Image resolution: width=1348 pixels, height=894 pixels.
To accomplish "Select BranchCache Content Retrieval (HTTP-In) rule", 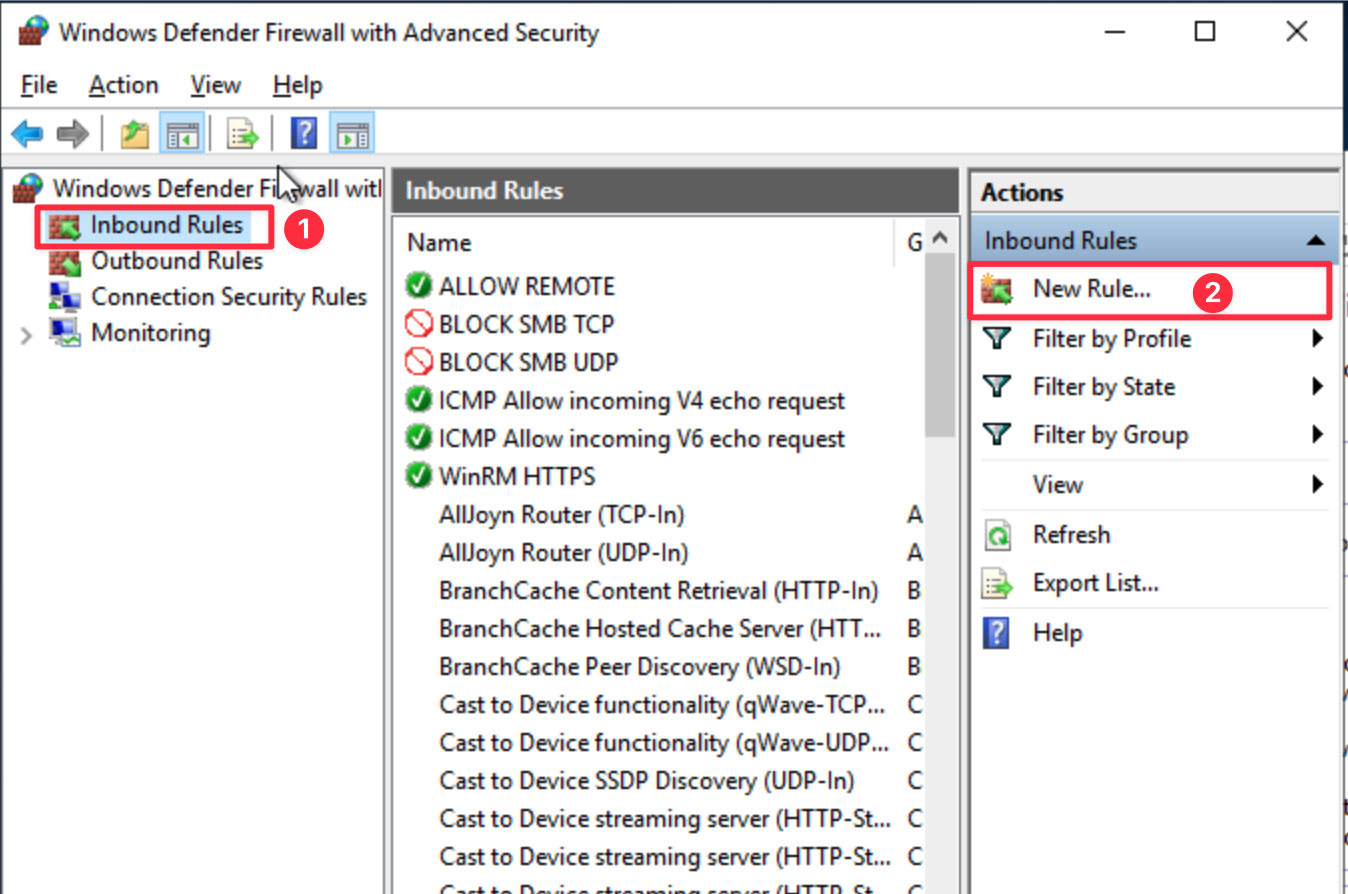I will tap(658, 591).
